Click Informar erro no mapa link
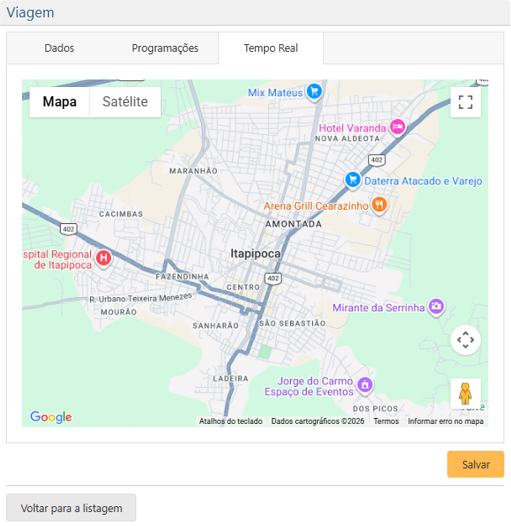Viewport: 511px width, 526px height. pyautogui.click(x=446, y=421)
